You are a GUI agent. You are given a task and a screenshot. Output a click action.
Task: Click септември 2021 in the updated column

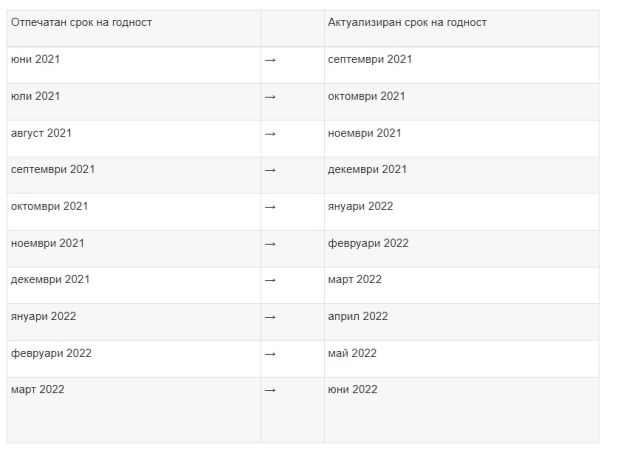[370, 60]
